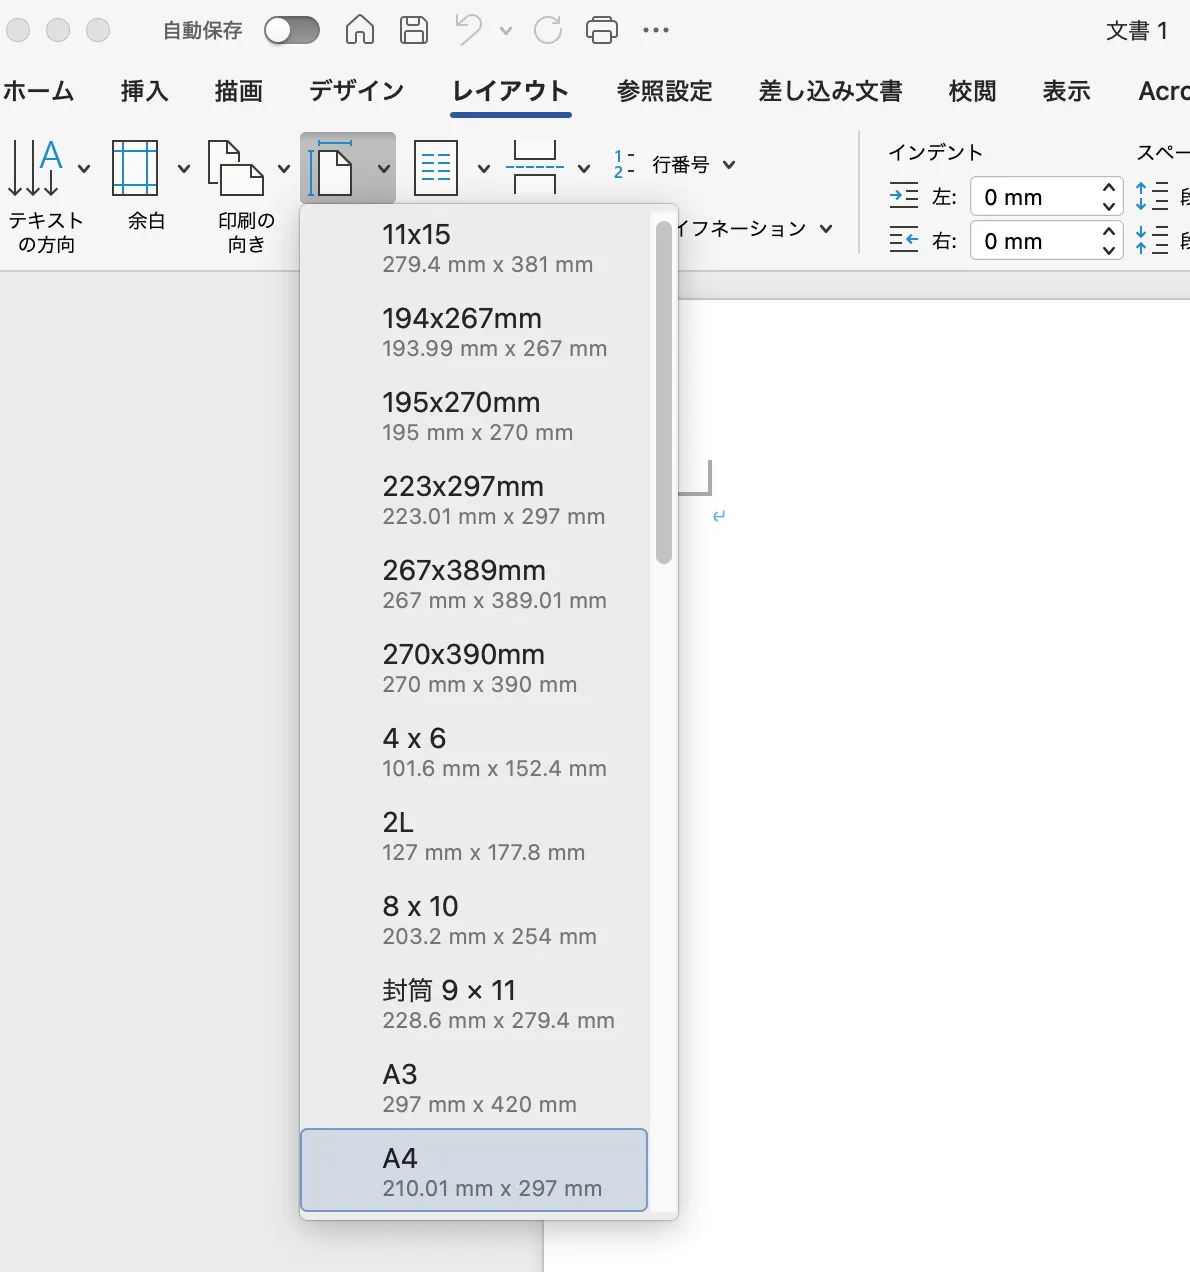
Task: Switch to the ホーム tab
Action: pos(39,91)
